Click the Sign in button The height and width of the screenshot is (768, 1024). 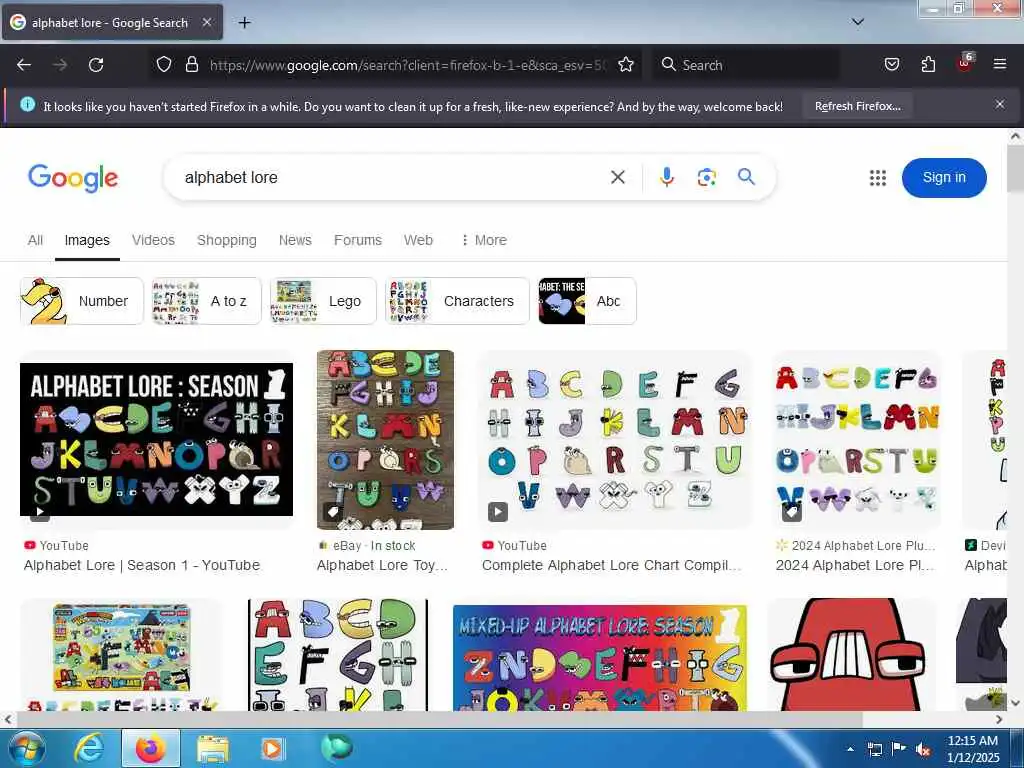944,178
